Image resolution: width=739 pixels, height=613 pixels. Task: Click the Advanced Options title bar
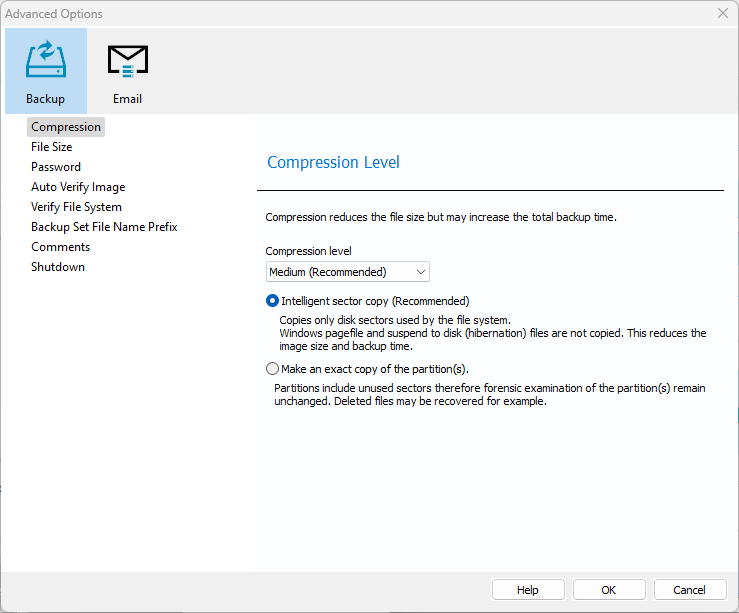click(x=300, y=14)
